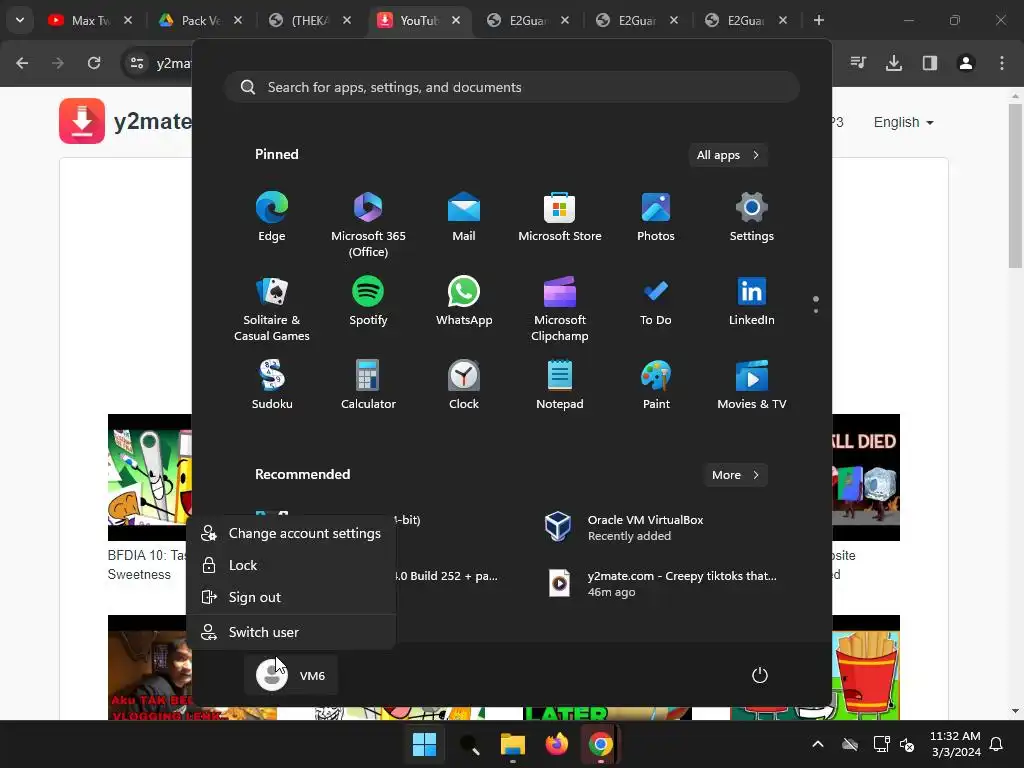Screen dimensions: 1024x768
Task: Open the To Do app
Action: pyautogui.click(x=656, y=302)
